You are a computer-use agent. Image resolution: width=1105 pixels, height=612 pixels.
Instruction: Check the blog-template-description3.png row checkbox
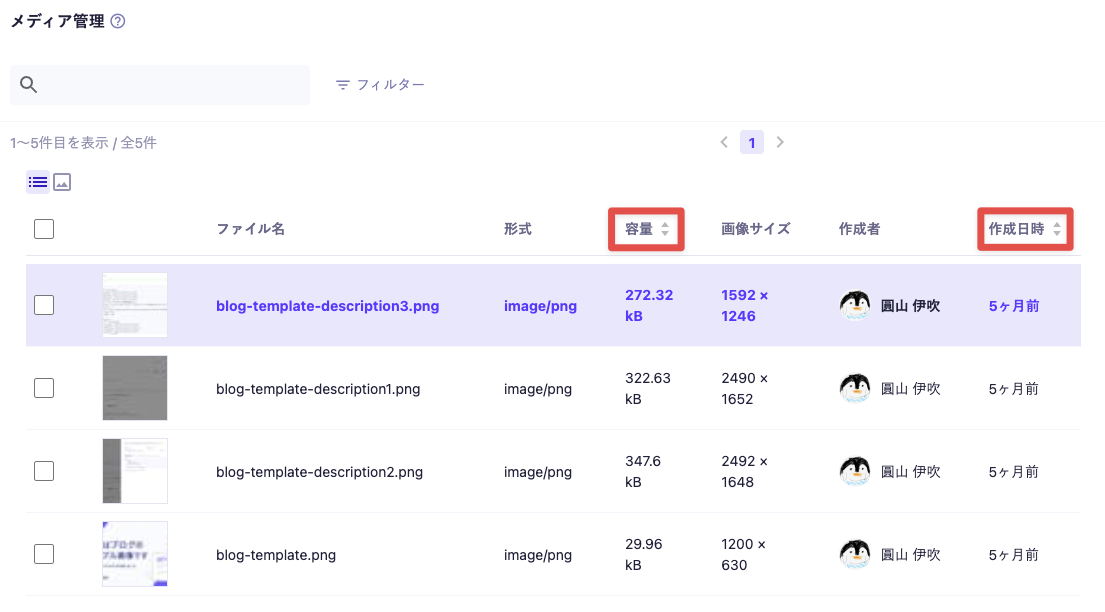point(44,306)
